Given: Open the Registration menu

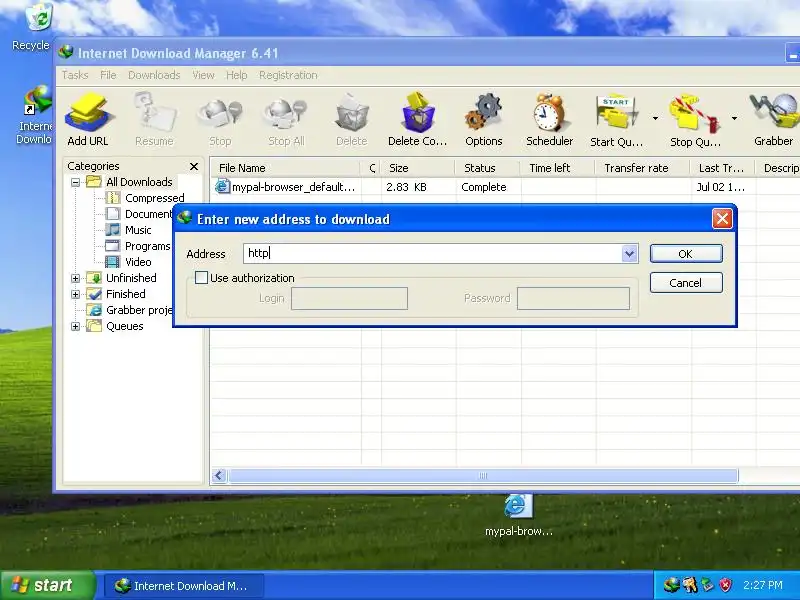Looking at the screenshot, I should [x=288, y=75].
